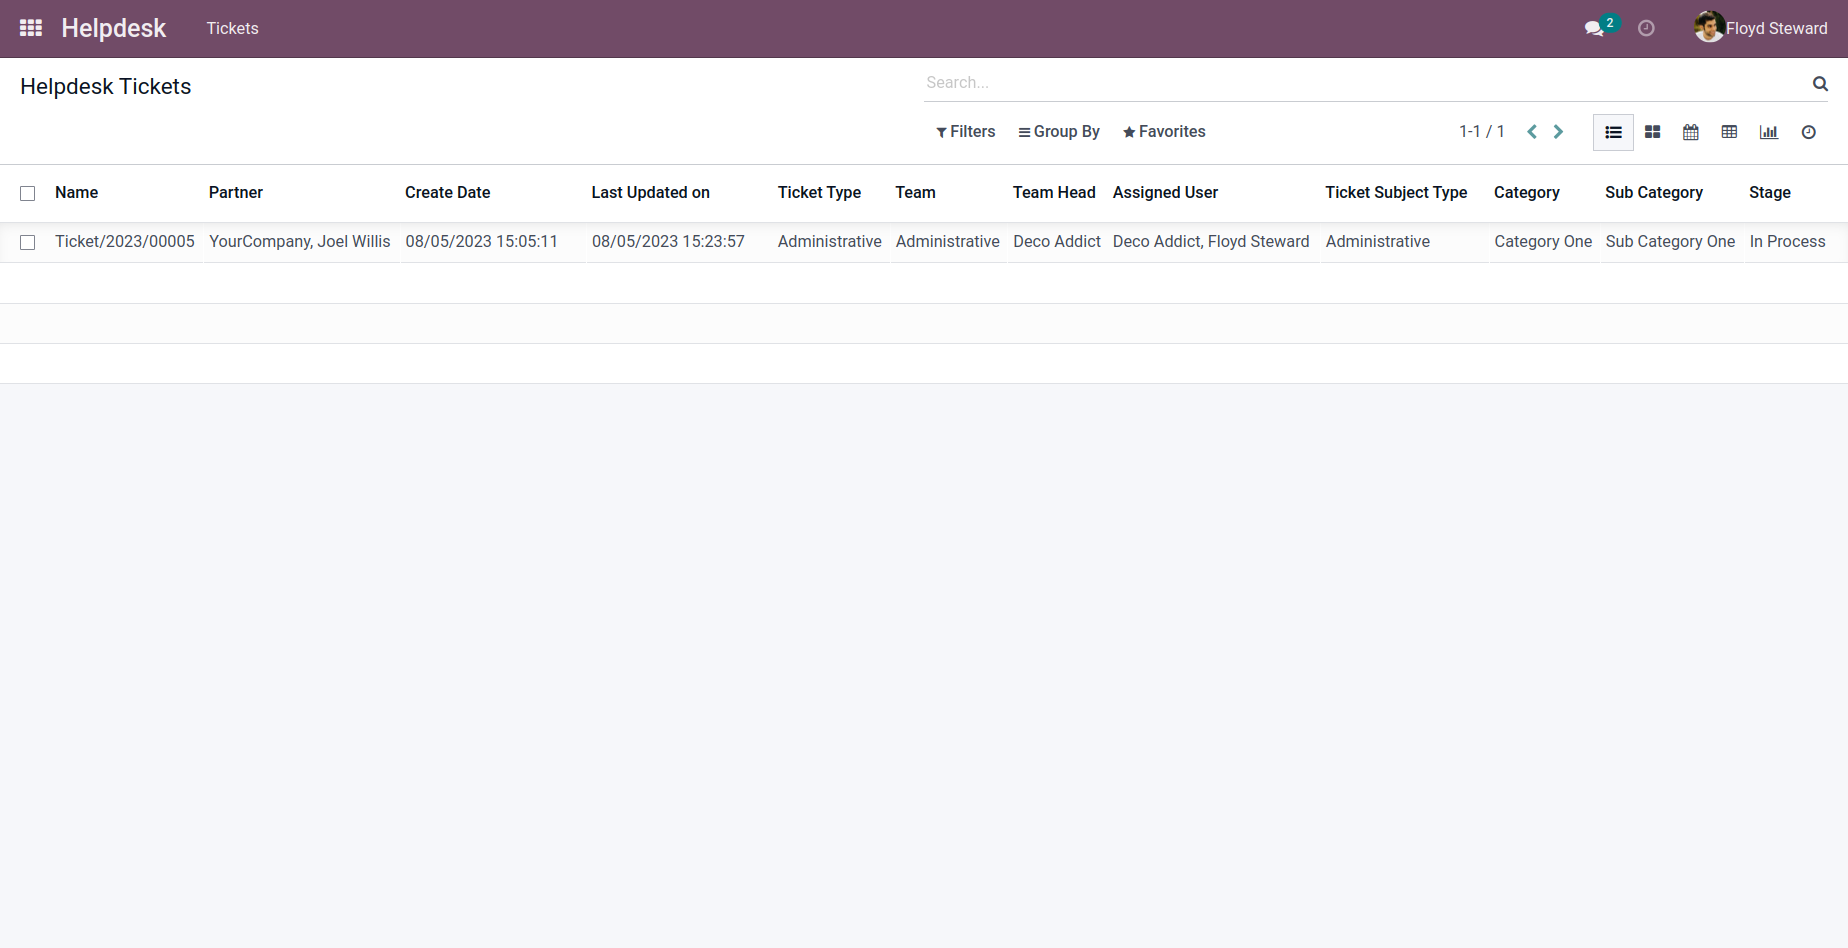Screen dimensions: 1848x948
Task: Switch to activity view
Action: pyautogui.click(x=1809, y=132)
